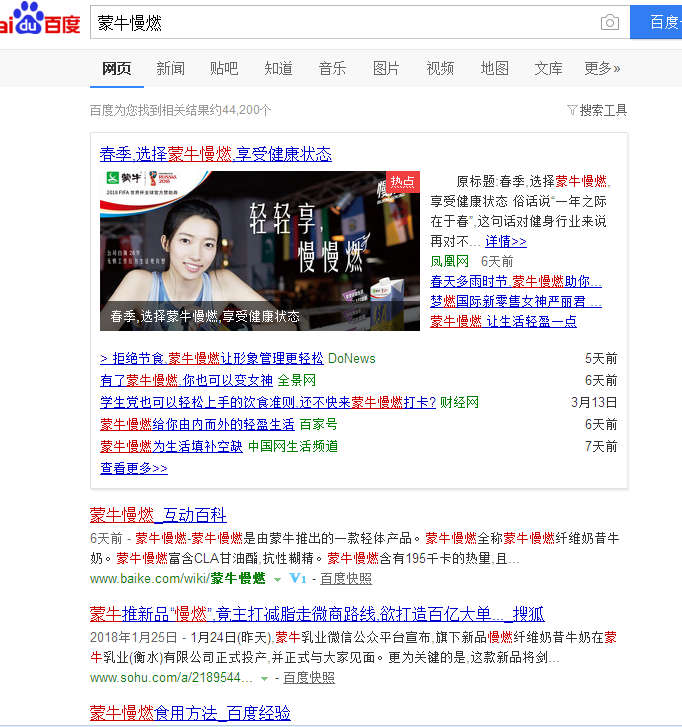
Task: Click the 中国网生活频道 source label
Action: coord(293,446)
